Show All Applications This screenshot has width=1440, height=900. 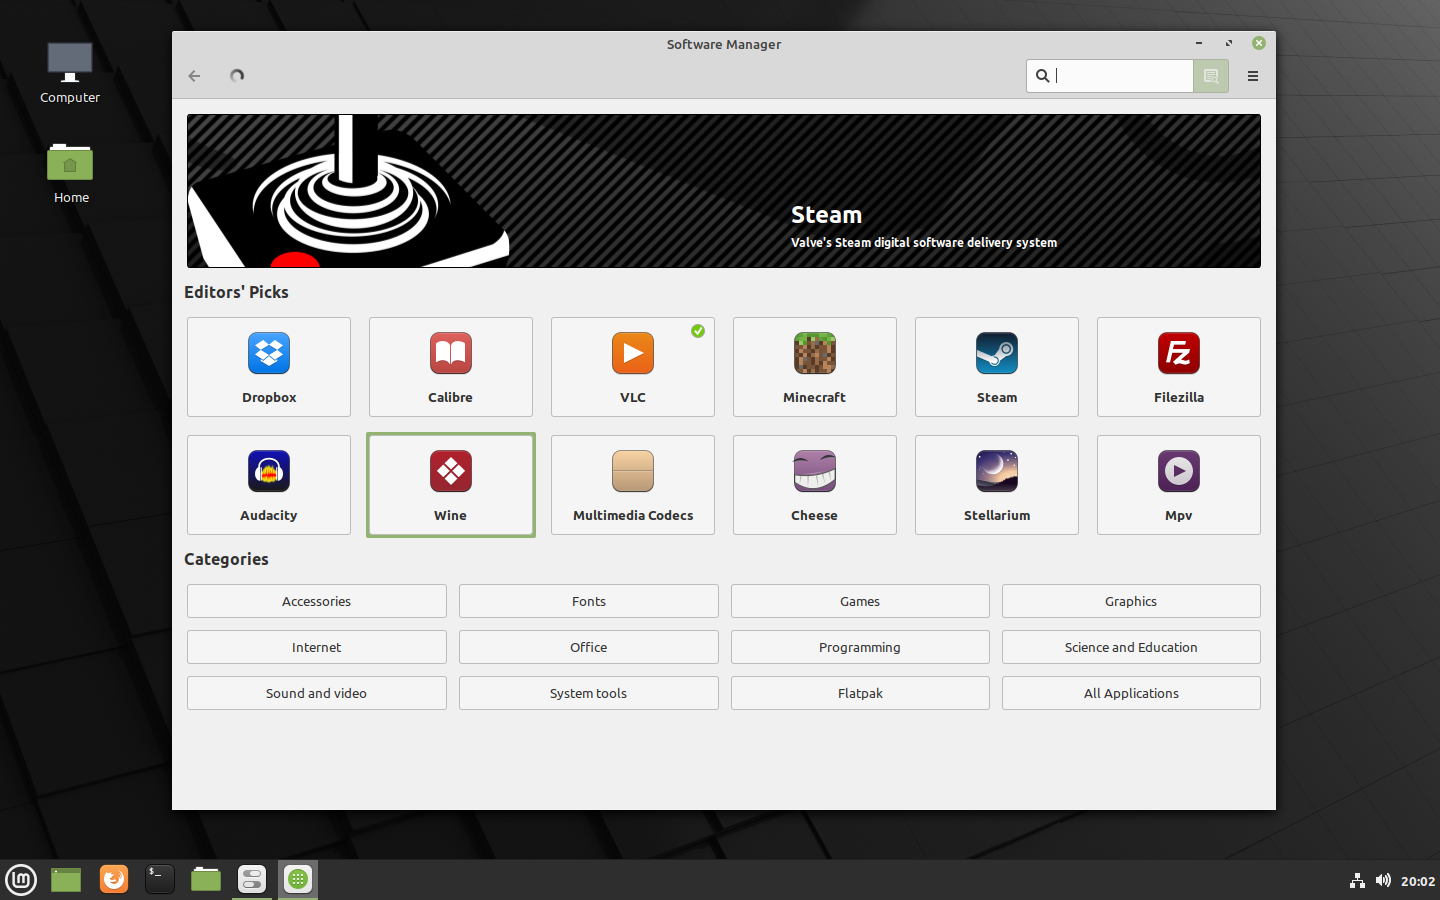coord(1131,693)
